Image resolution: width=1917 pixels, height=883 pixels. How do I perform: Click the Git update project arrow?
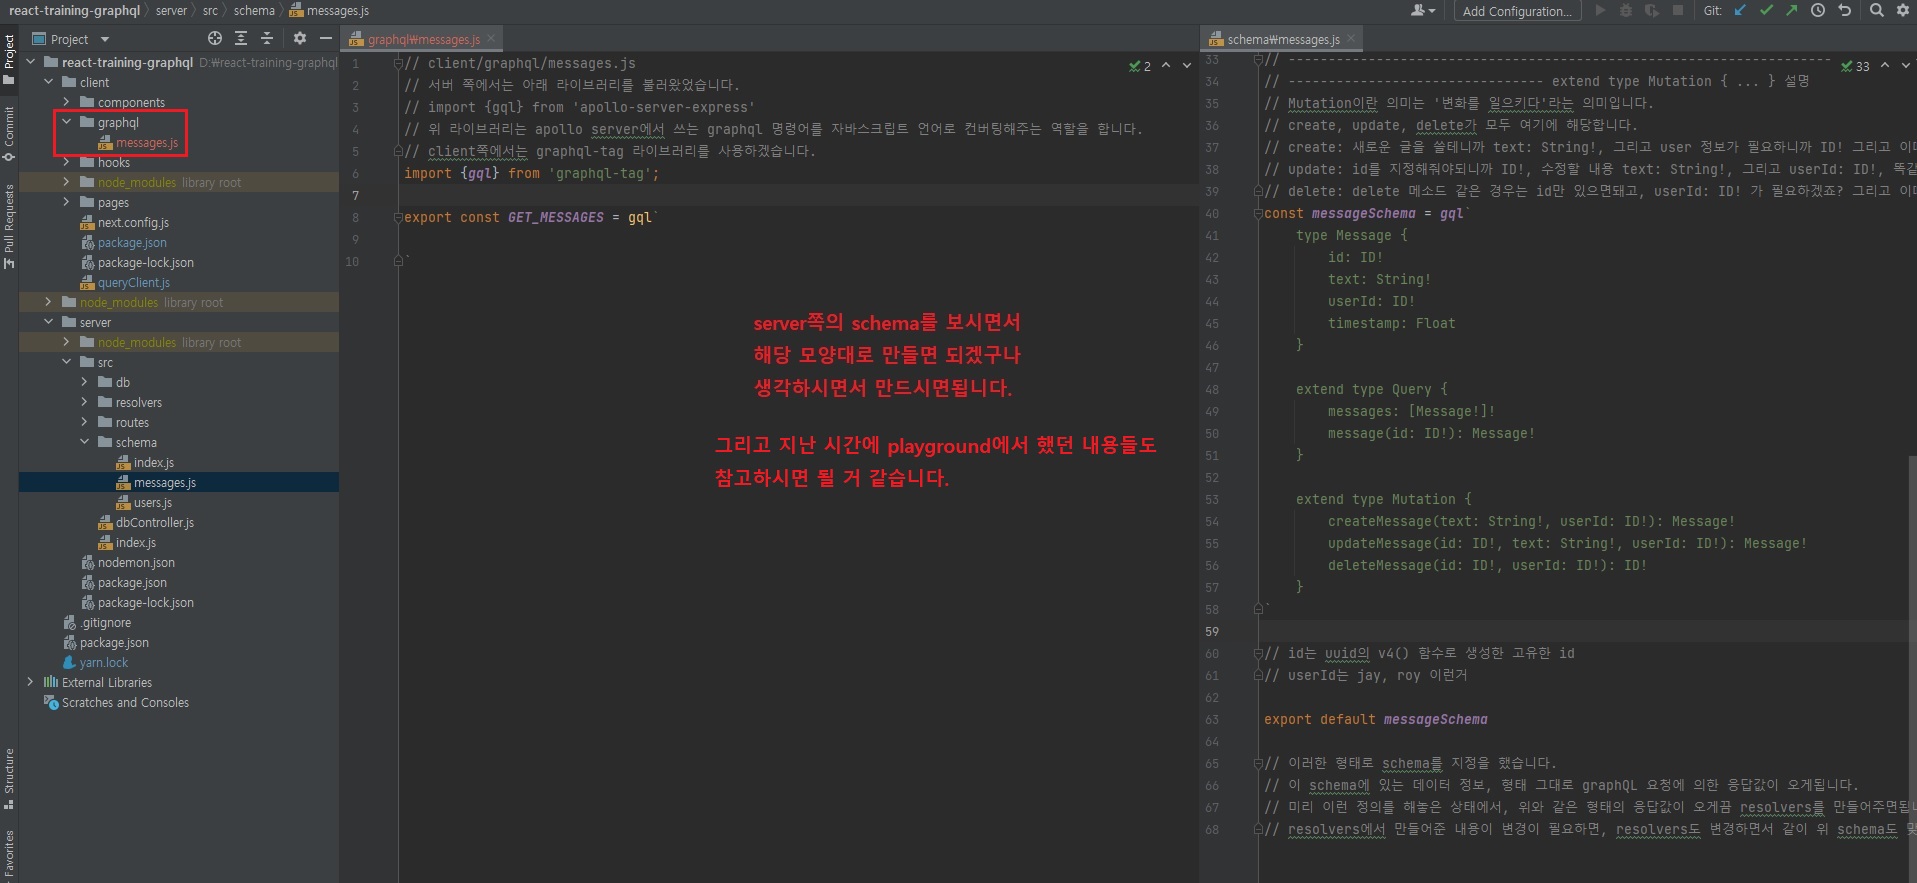(x=1740, y=11)
